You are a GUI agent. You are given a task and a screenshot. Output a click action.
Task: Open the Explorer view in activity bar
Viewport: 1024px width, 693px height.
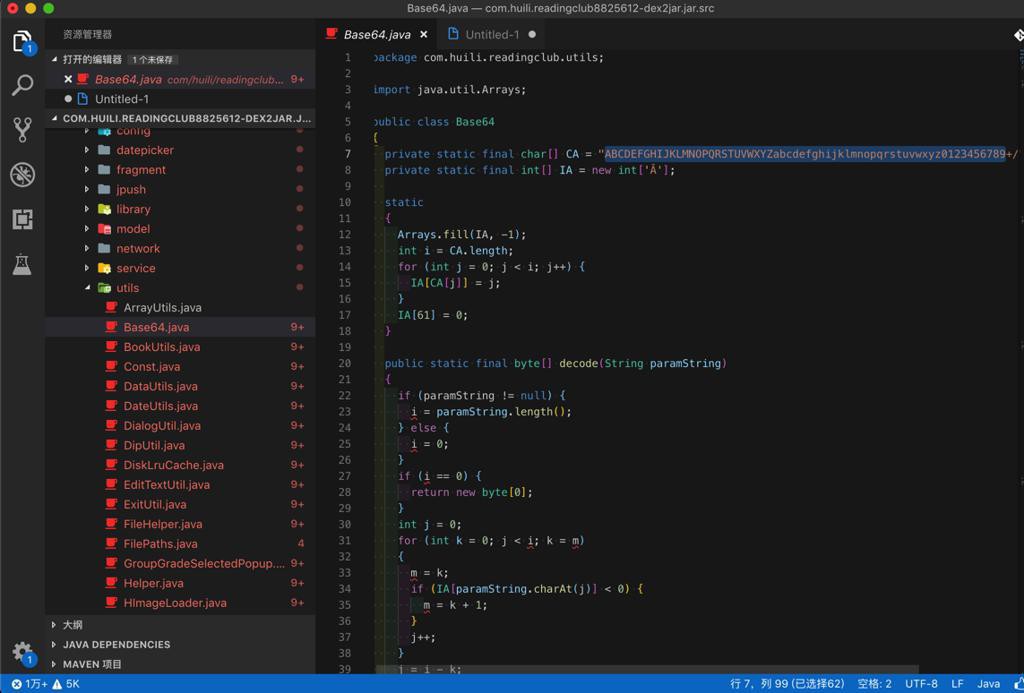tap(22, 41)
